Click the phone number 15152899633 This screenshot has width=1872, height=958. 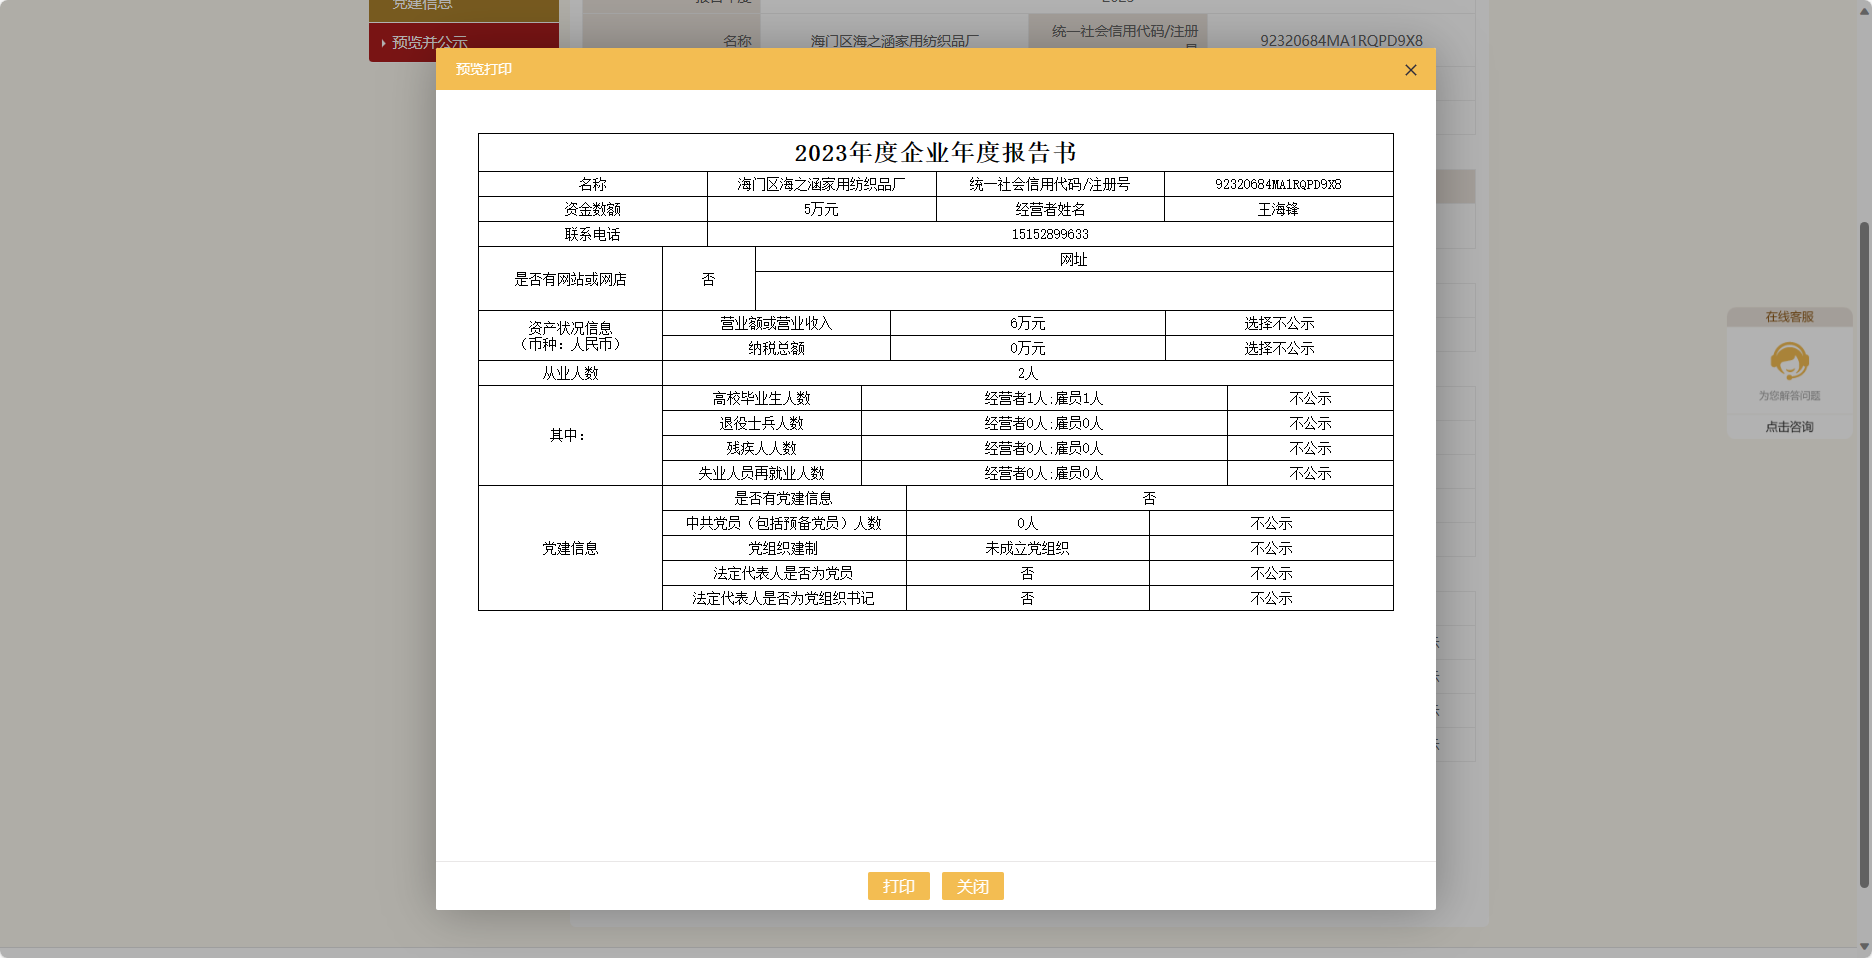click(1050, 234)
